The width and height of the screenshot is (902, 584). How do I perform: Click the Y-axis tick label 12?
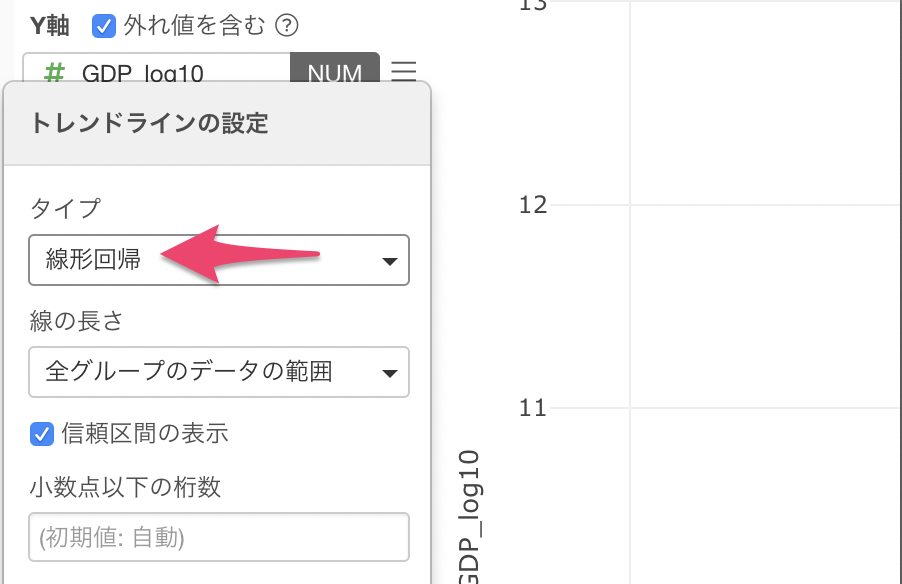coord(533,205)
